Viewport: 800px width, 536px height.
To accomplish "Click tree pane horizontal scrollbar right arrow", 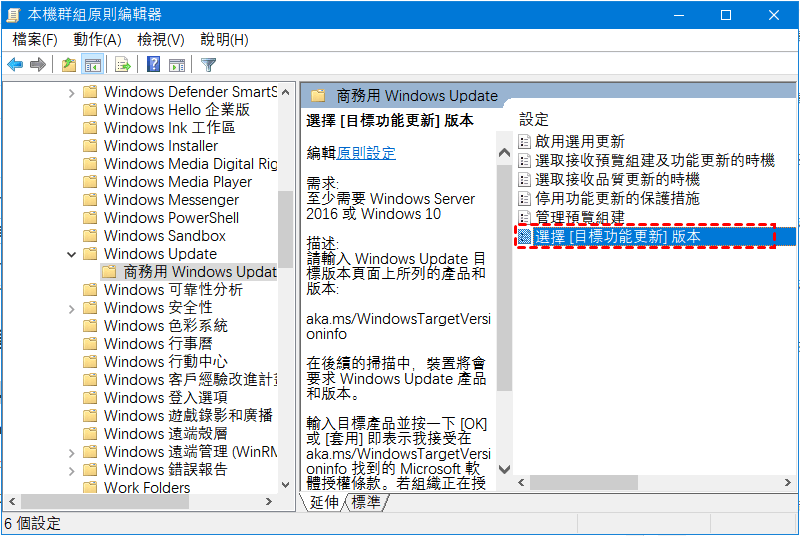I will pyautogui.click(x=269, y=502).
